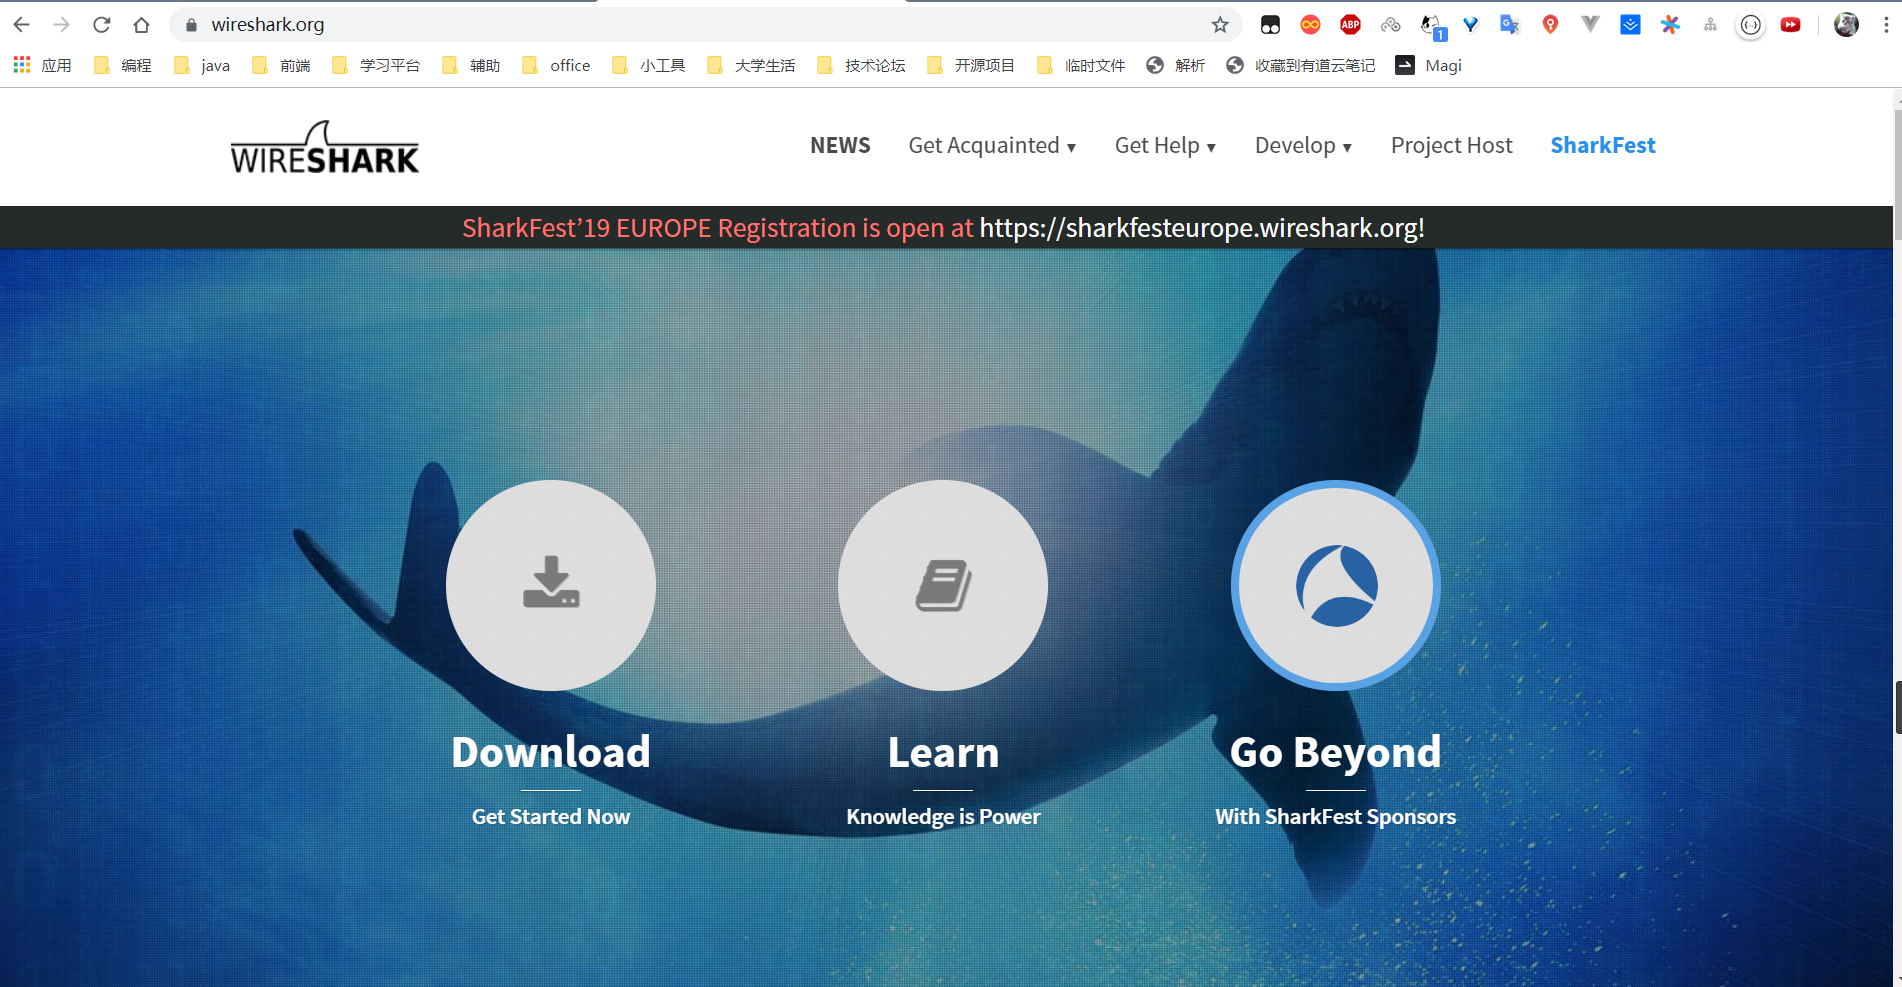Open the sharkfesteurope.wireshark.org link
The height and width of the screenshot is (987, 1902).
click(1202, 228)
